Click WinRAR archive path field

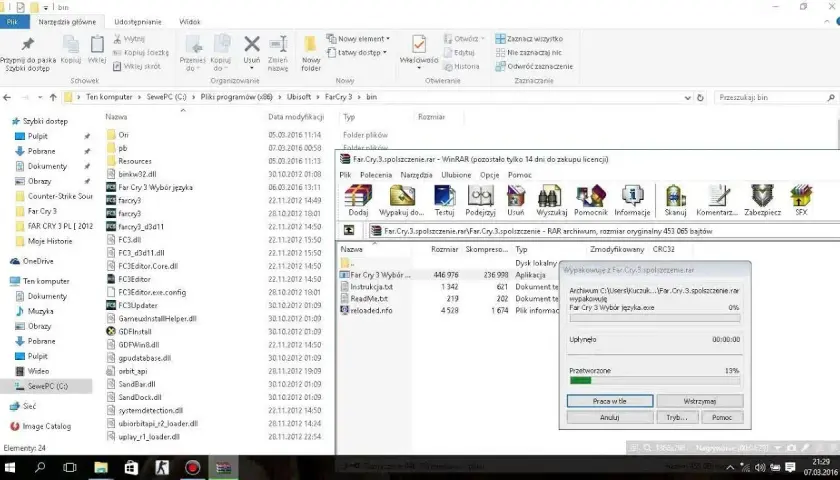pyautogui.click(x=604, y=231)
